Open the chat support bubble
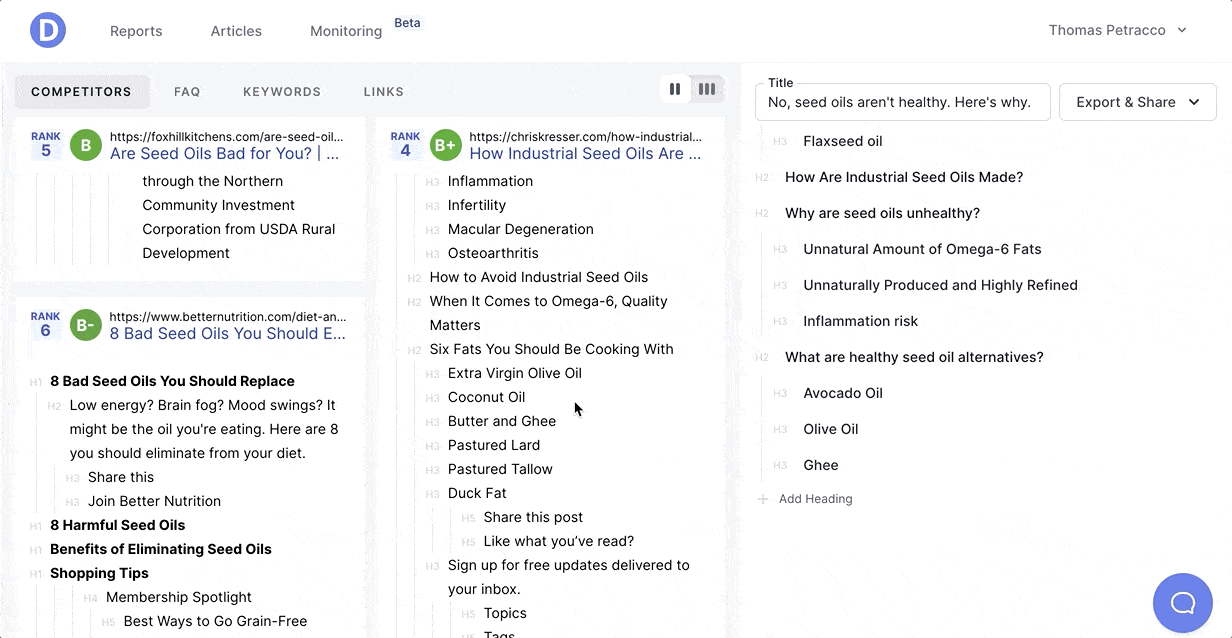 click(1182, 602)
